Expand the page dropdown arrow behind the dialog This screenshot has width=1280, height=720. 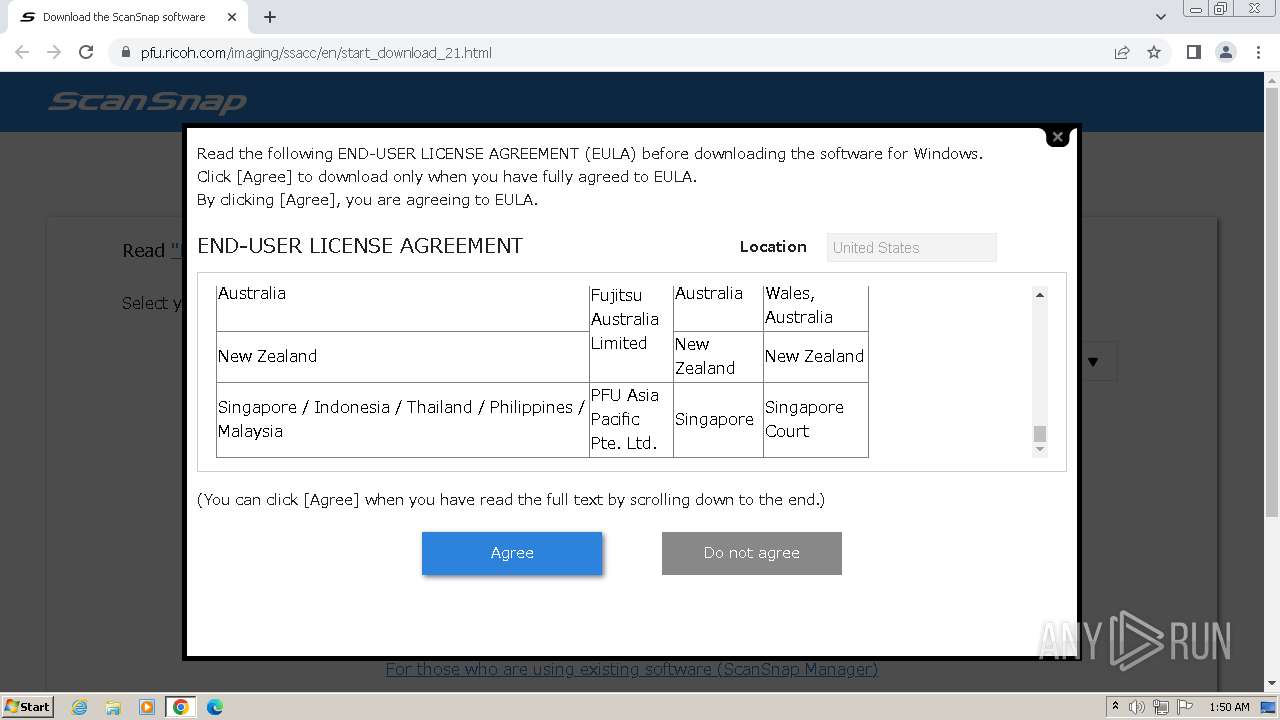tap(1093, 362)
